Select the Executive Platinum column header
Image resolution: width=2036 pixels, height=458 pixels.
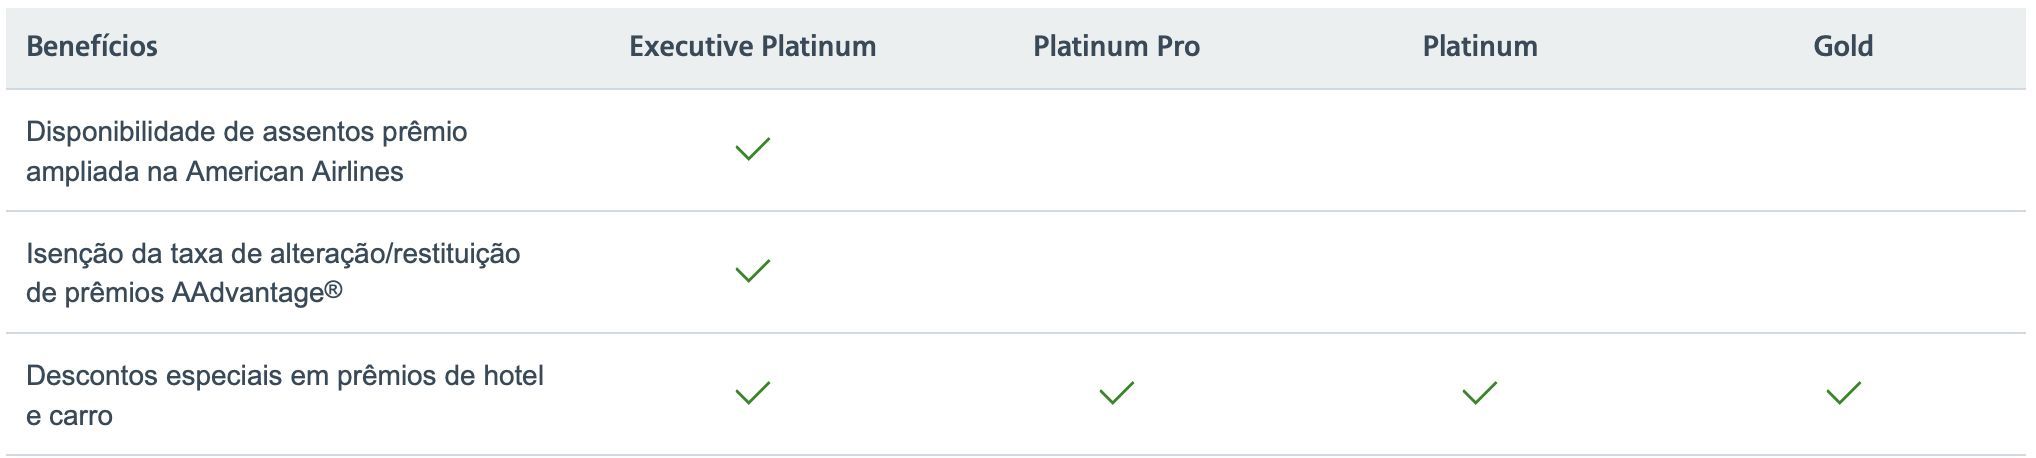[x=752, y=46]
